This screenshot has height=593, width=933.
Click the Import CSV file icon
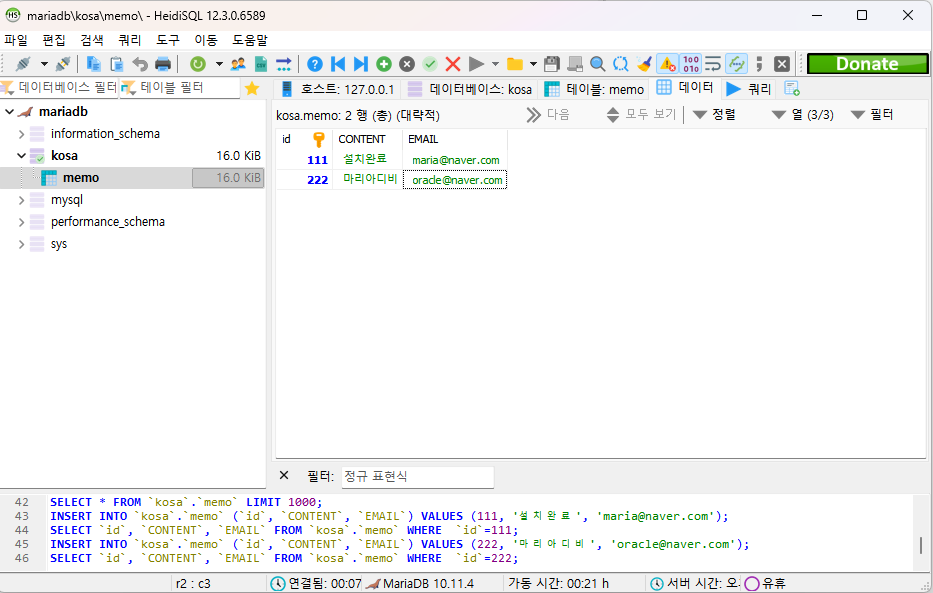[261, 64]
